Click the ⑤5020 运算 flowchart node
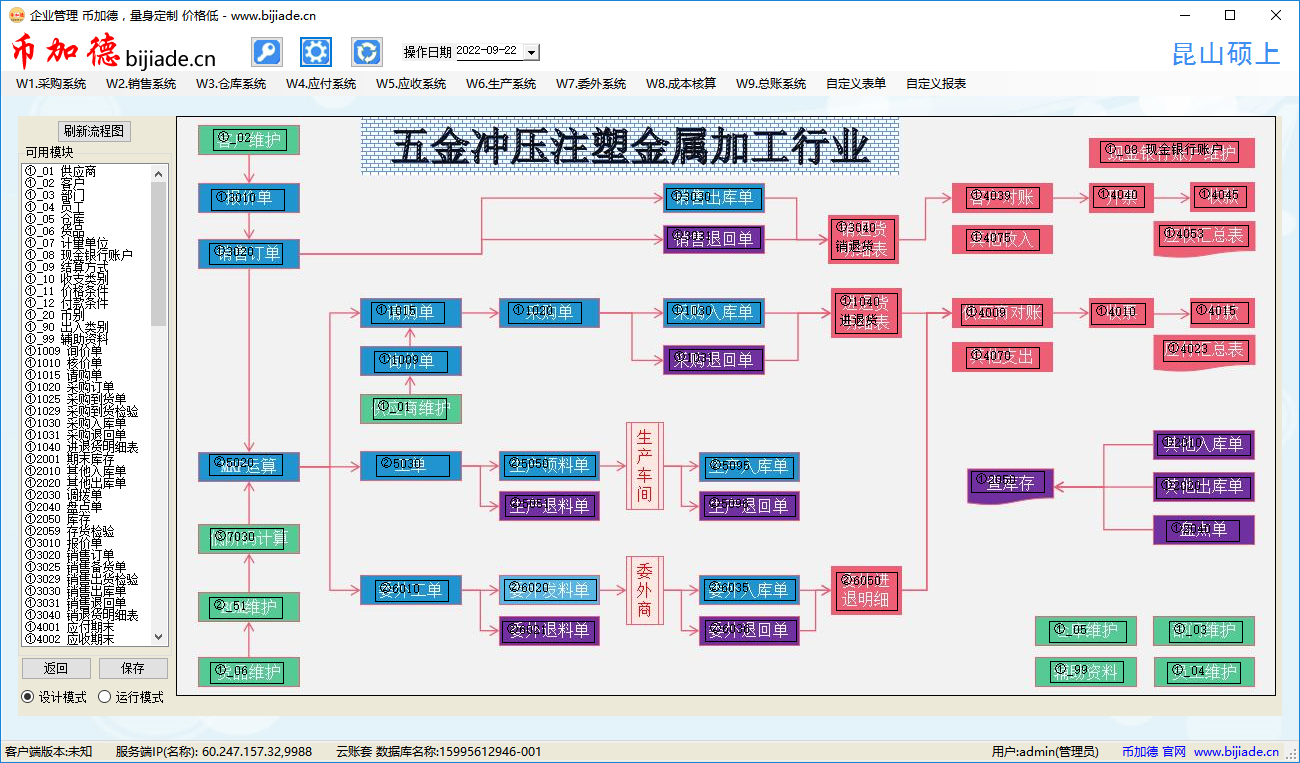This screenshot has height=763, width=1300. pos(249,466)
